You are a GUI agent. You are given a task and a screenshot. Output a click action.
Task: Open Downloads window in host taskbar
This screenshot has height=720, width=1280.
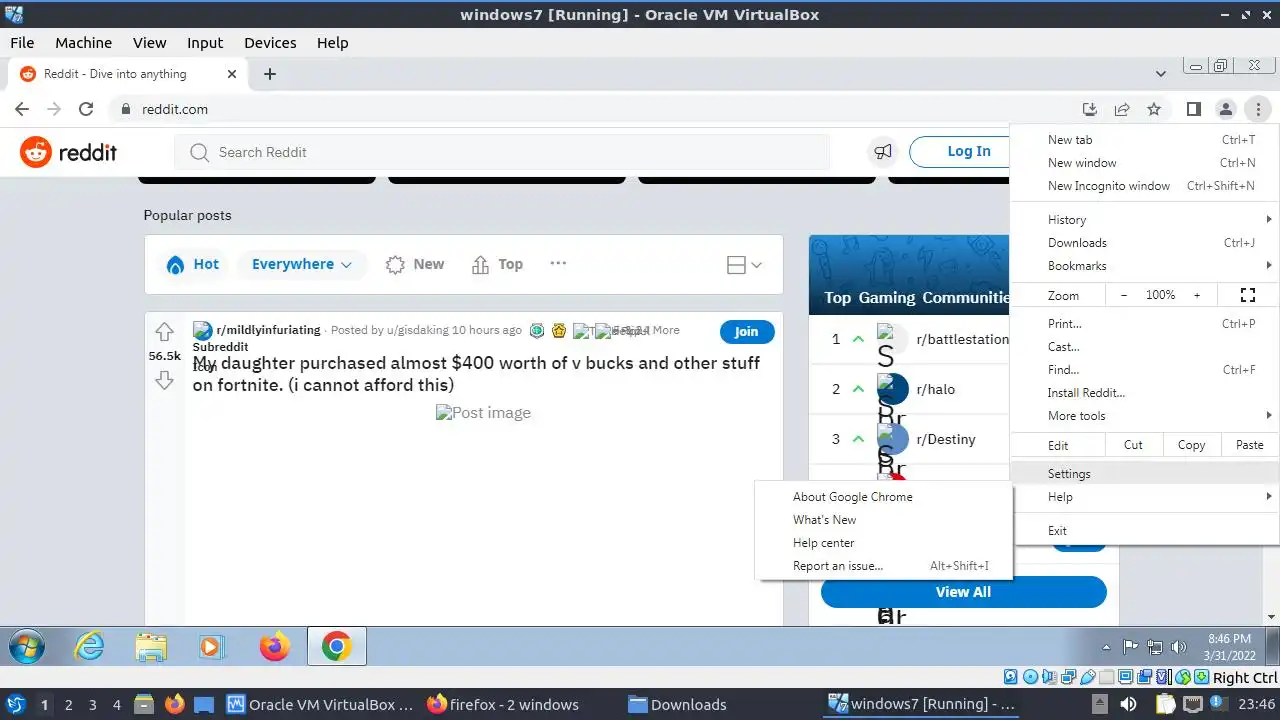[678, 704]
